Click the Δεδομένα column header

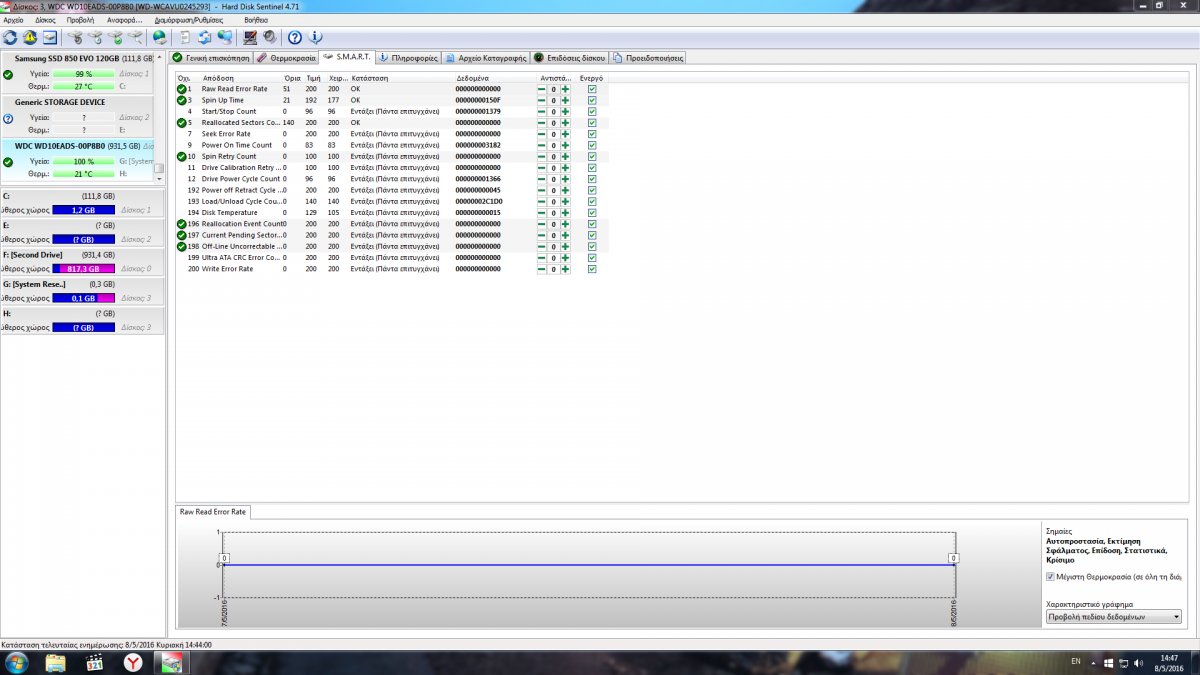pos(473,77)
